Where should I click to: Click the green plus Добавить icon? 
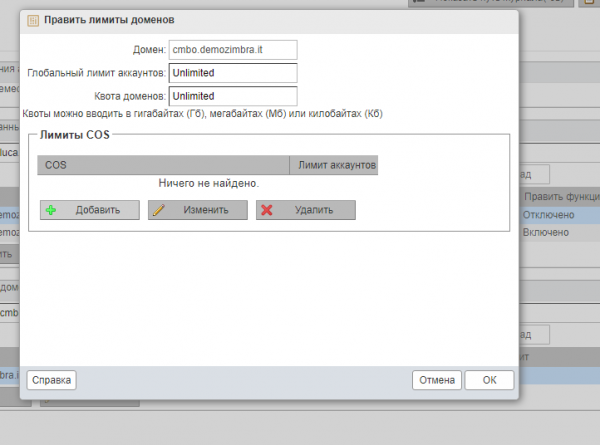click(x=51, y=210)
